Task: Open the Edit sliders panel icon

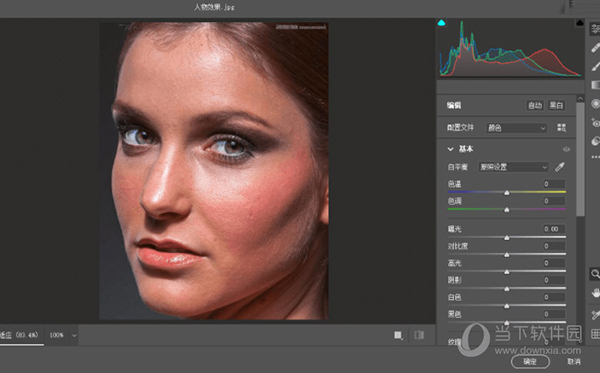Action: coord(595,29)
